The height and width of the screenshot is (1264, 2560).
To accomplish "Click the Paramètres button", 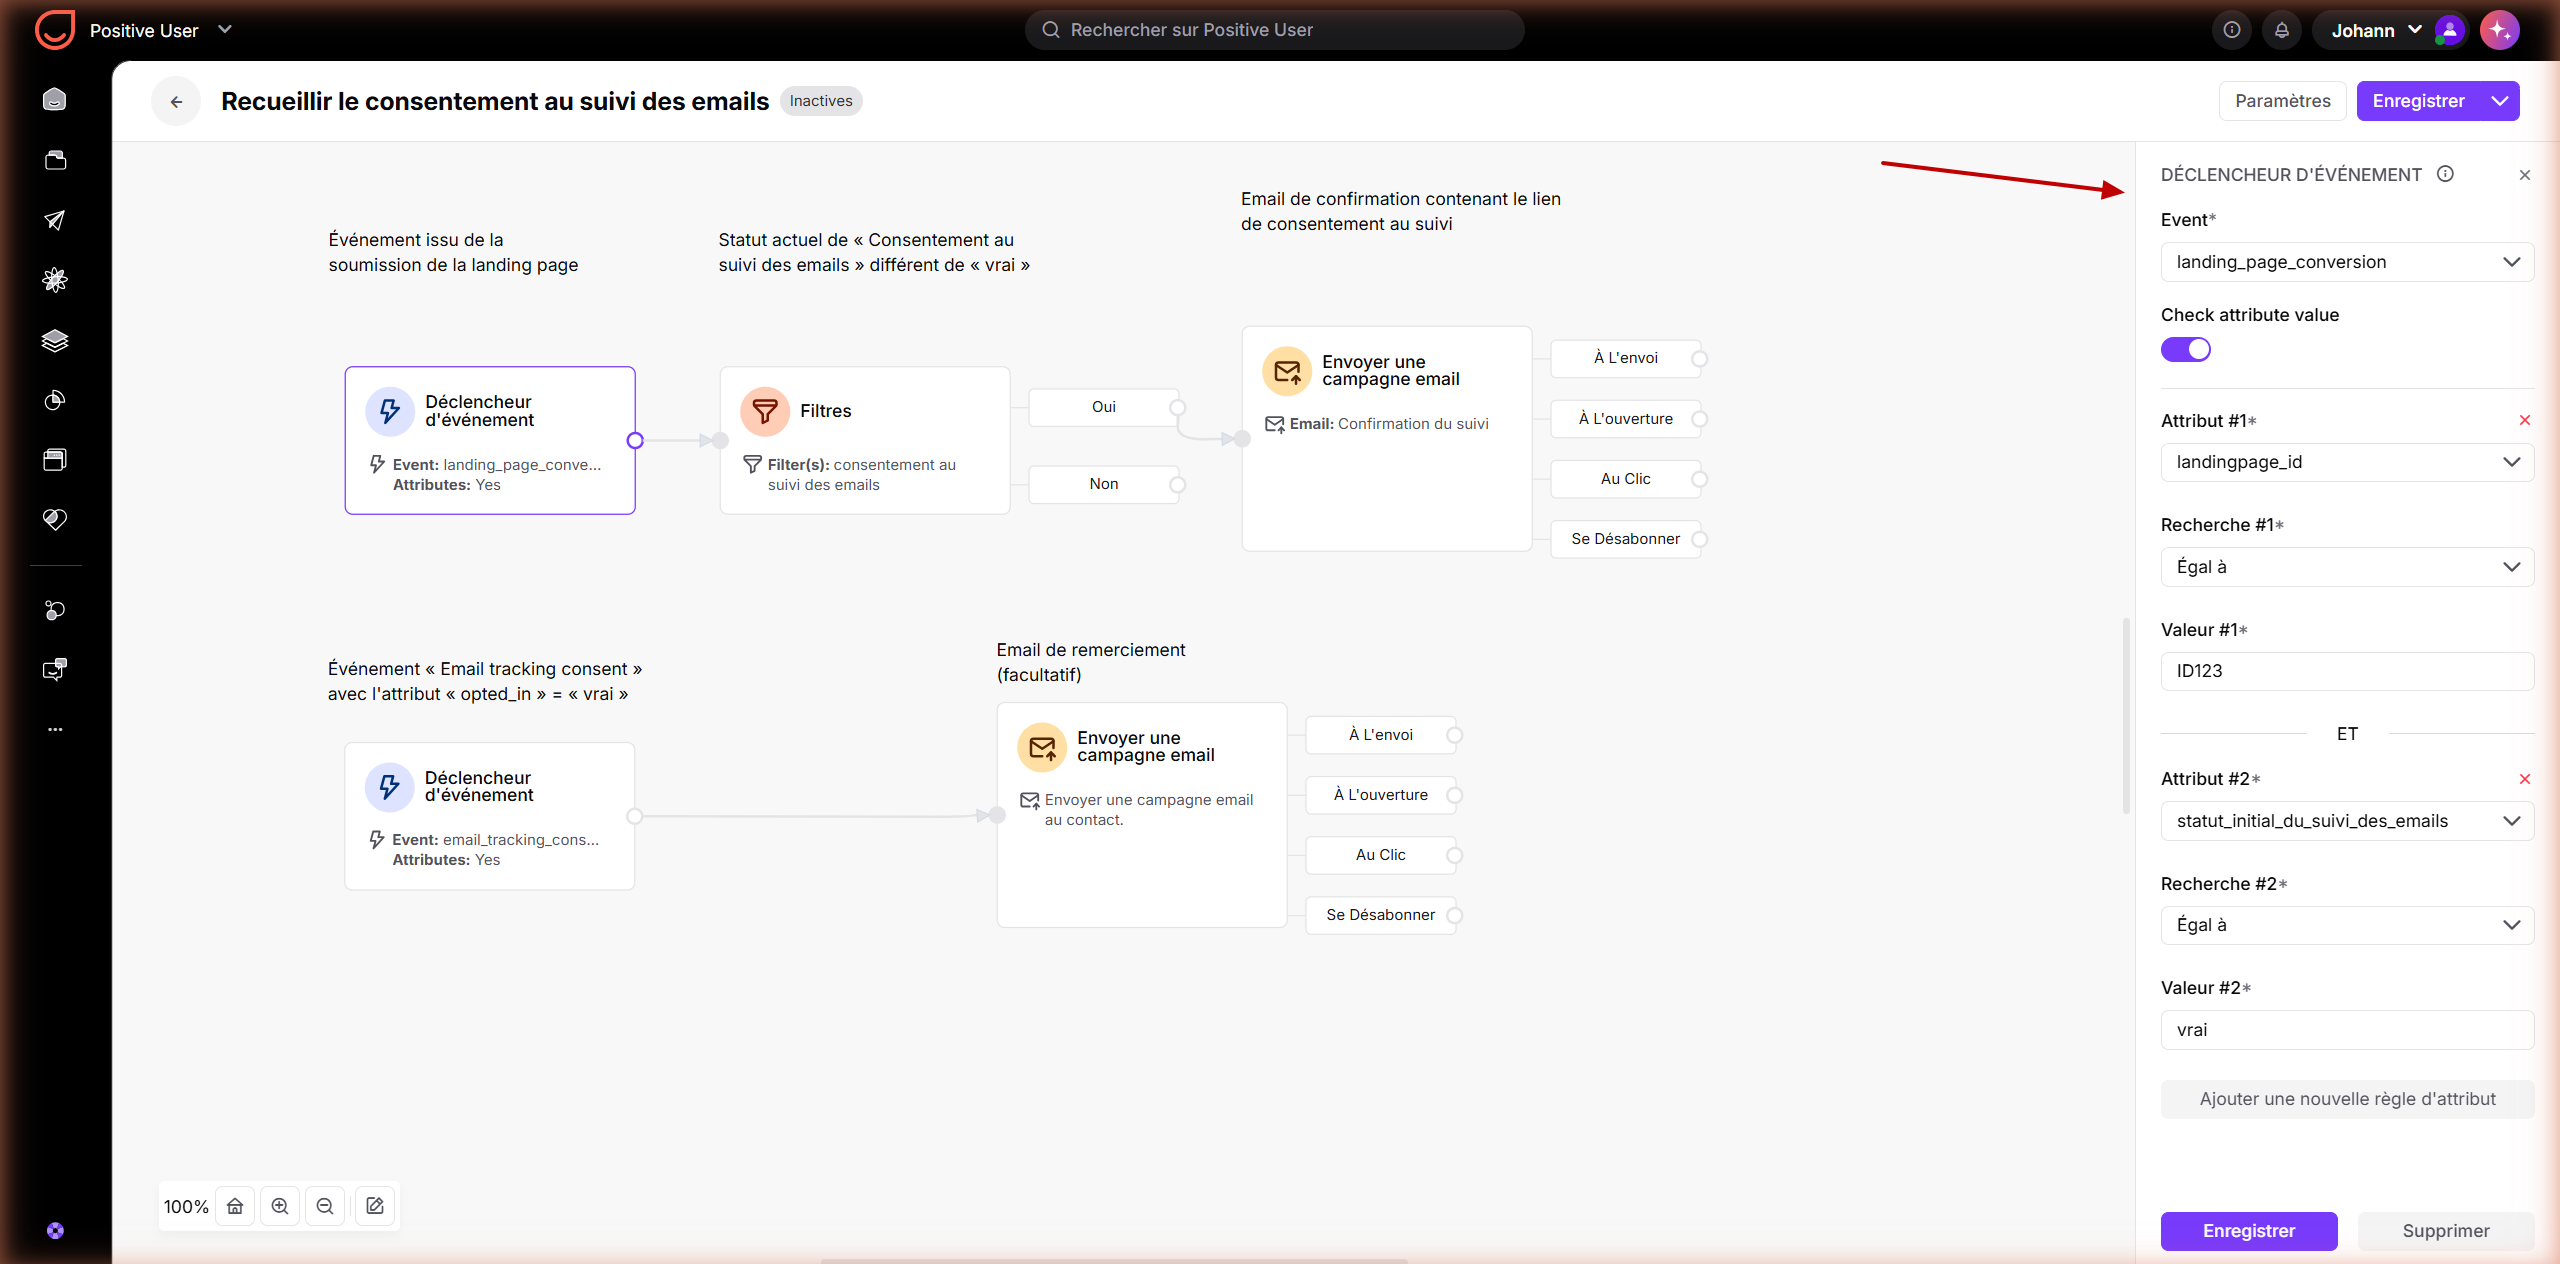I will click(x=2282, y=101).
